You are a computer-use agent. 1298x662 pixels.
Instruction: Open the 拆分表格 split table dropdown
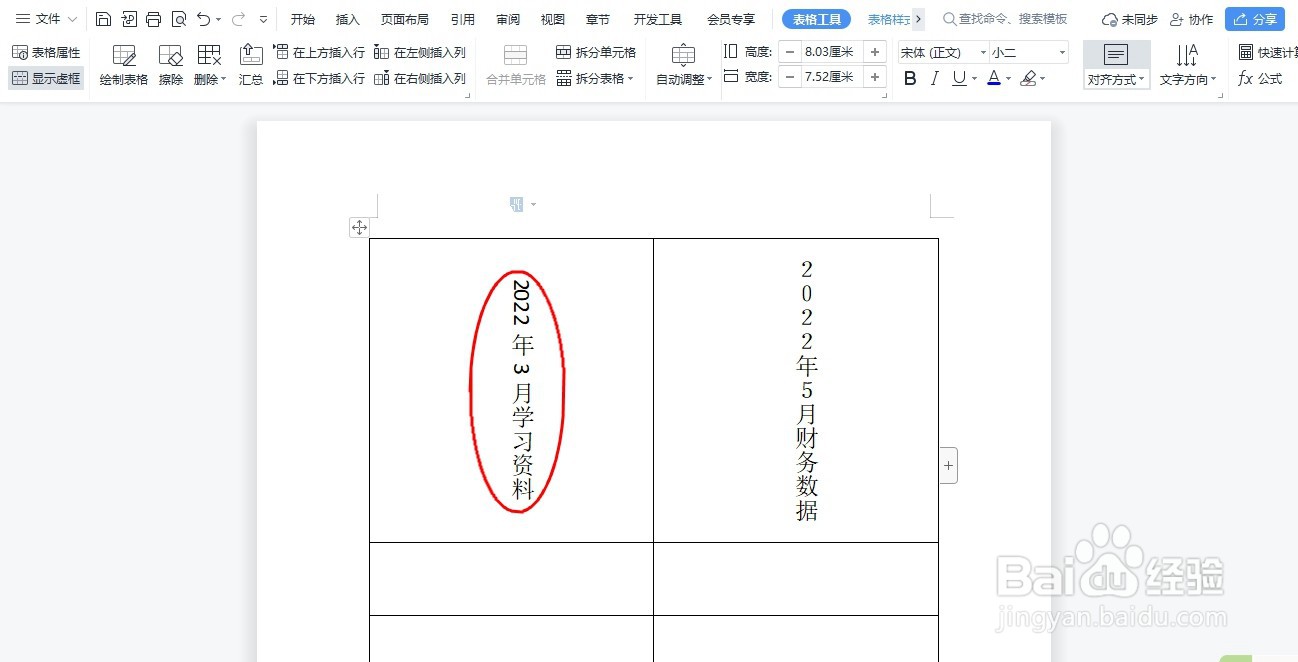596,78
